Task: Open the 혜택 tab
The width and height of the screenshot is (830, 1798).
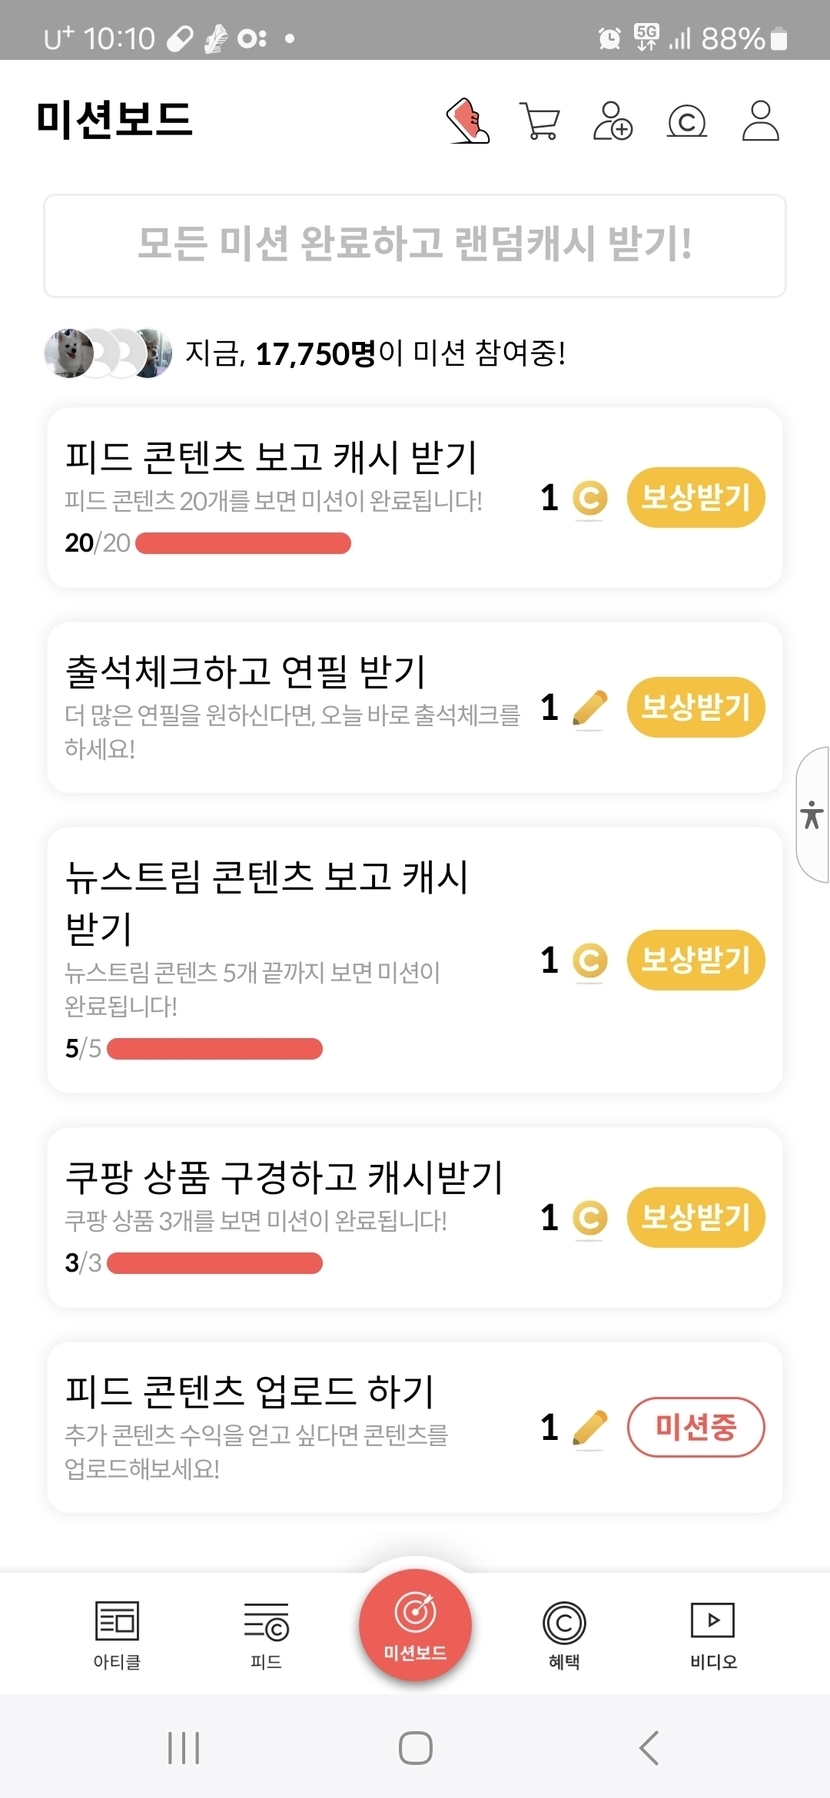Action: [564, 1634]
